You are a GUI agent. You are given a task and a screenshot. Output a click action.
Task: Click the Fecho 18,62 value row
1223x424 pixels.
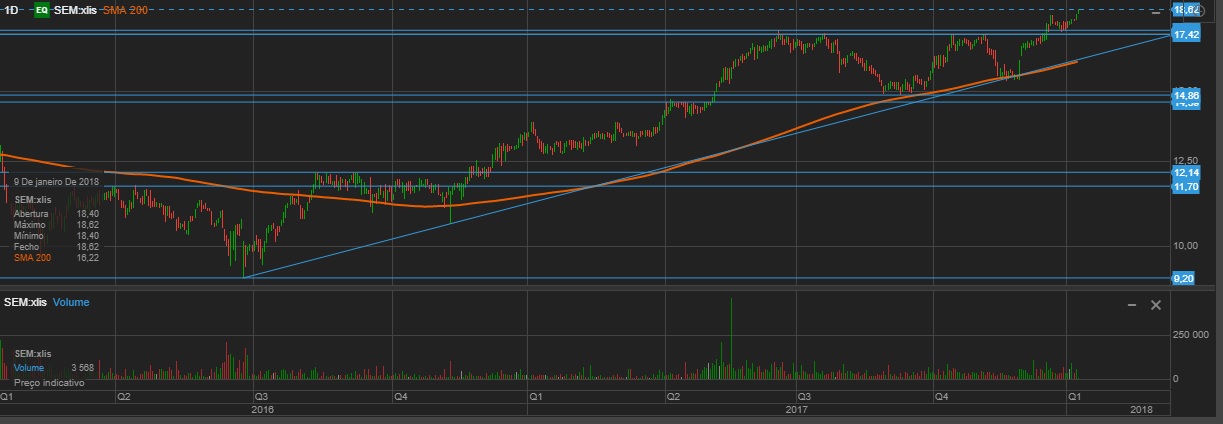[56, 246]
